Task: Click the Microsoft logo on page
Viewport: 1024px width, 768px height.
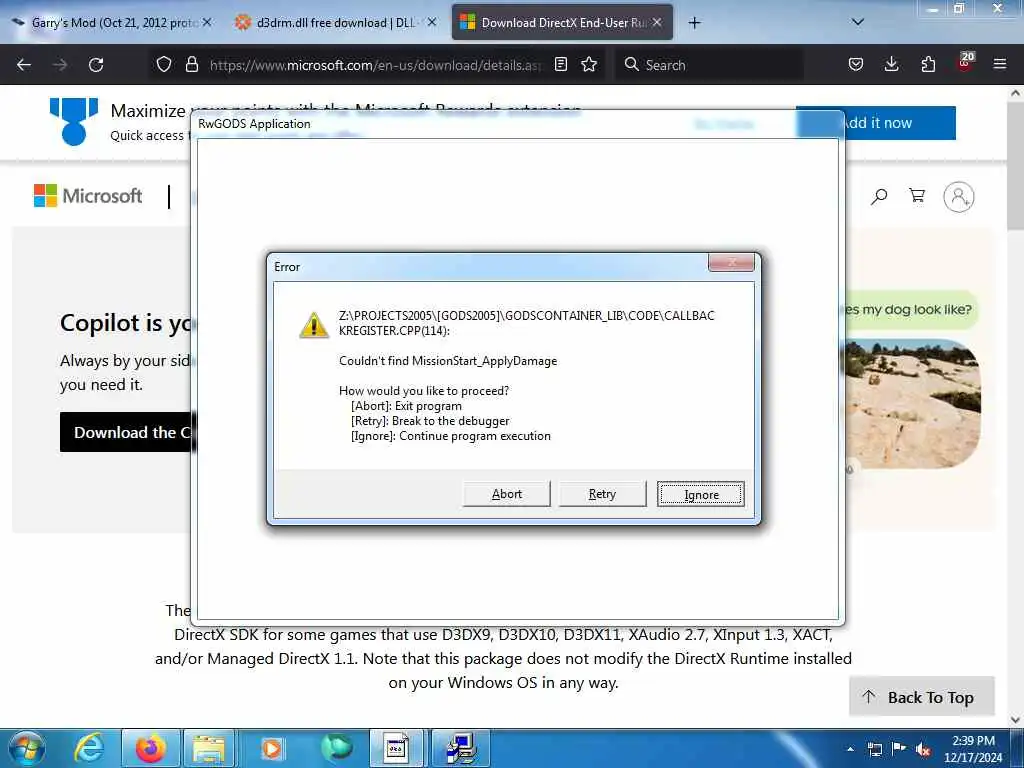Action: 88,195
